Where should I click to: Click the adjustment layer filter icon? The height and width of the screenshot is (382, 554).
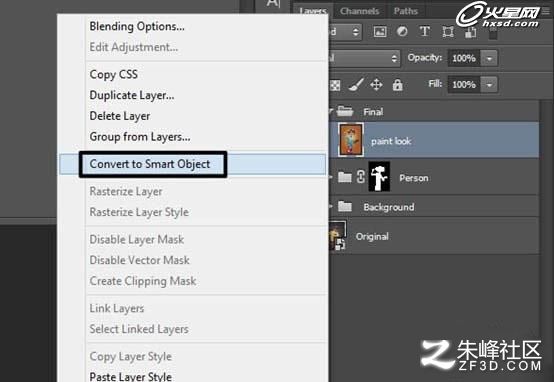(x=402, y=32)
